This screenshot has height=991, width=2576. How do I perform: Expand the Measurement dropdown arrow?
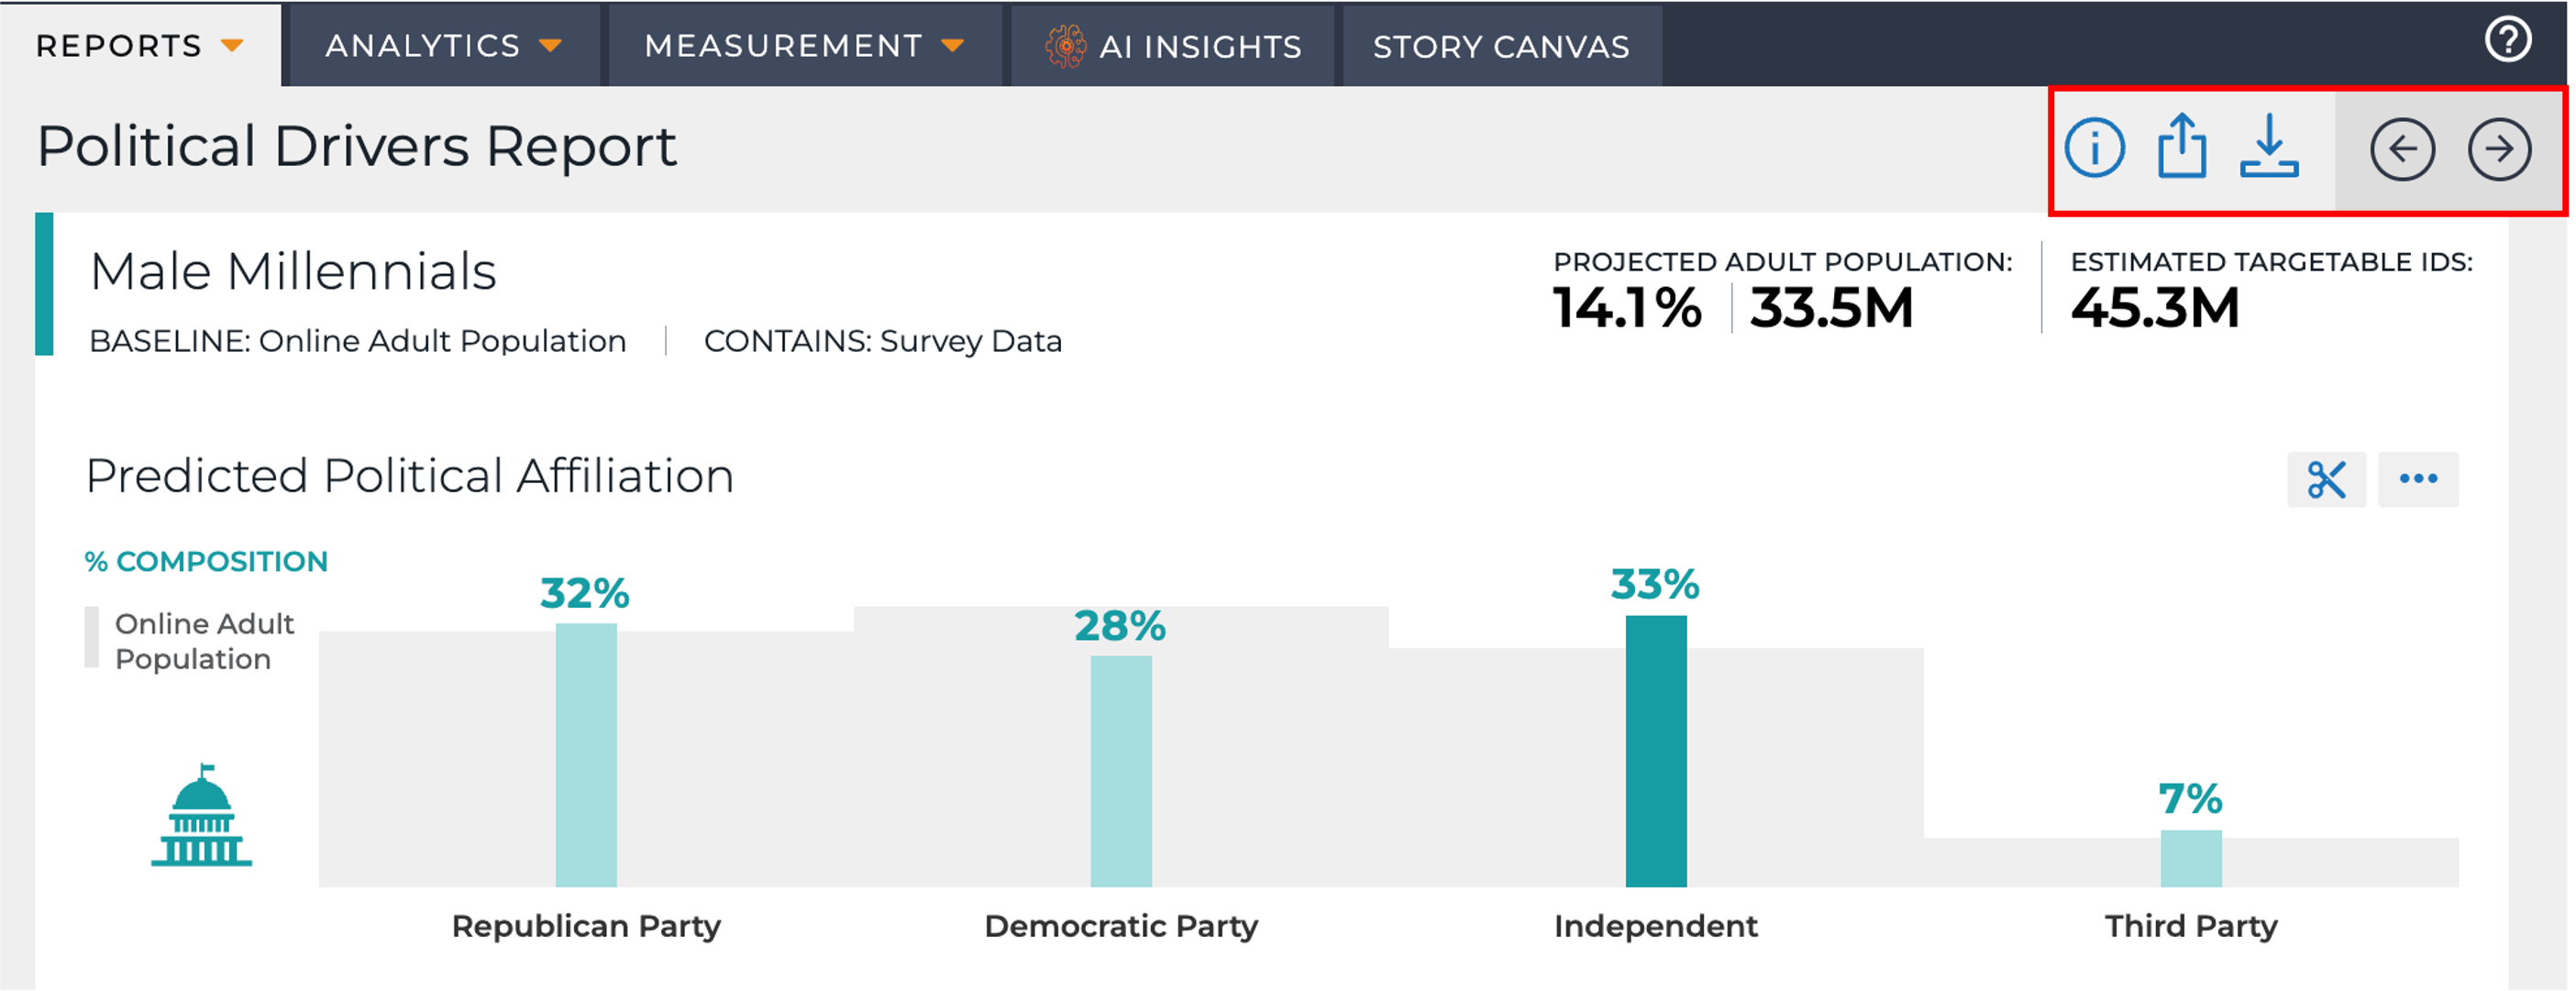tap(953, 45)
